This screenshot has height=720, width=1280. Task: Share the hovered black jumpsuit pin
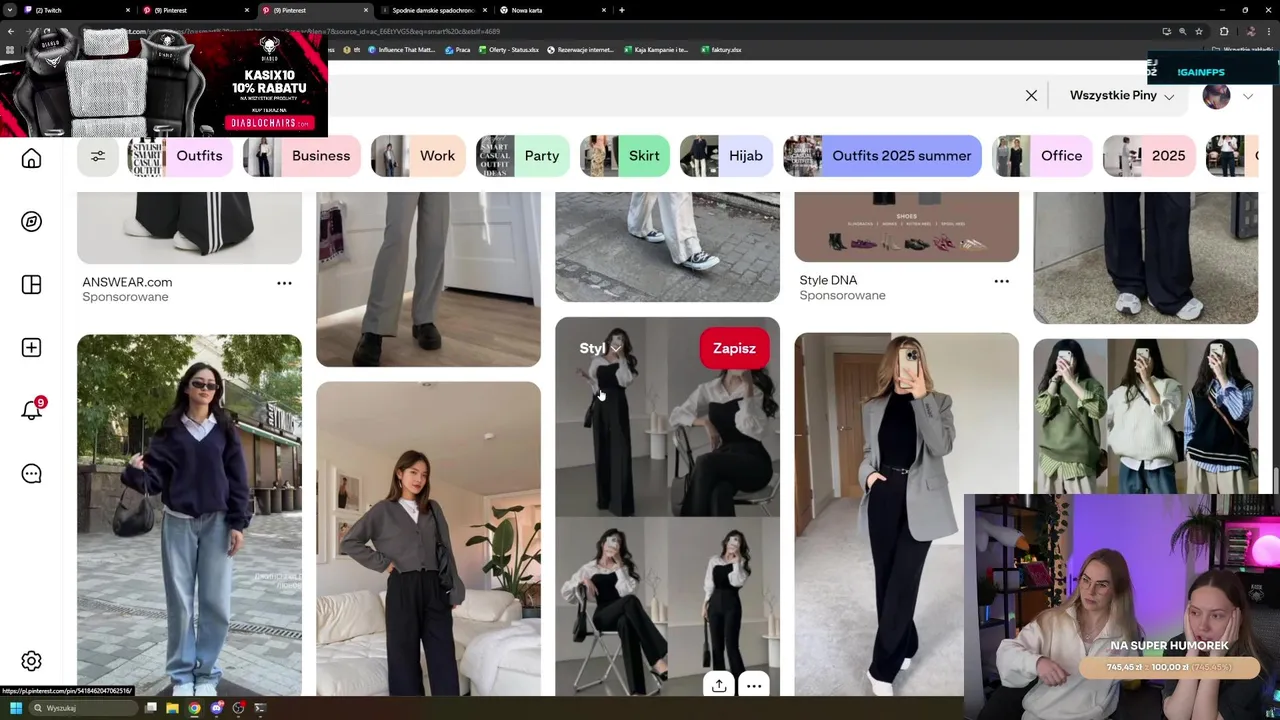pos(719,685)
